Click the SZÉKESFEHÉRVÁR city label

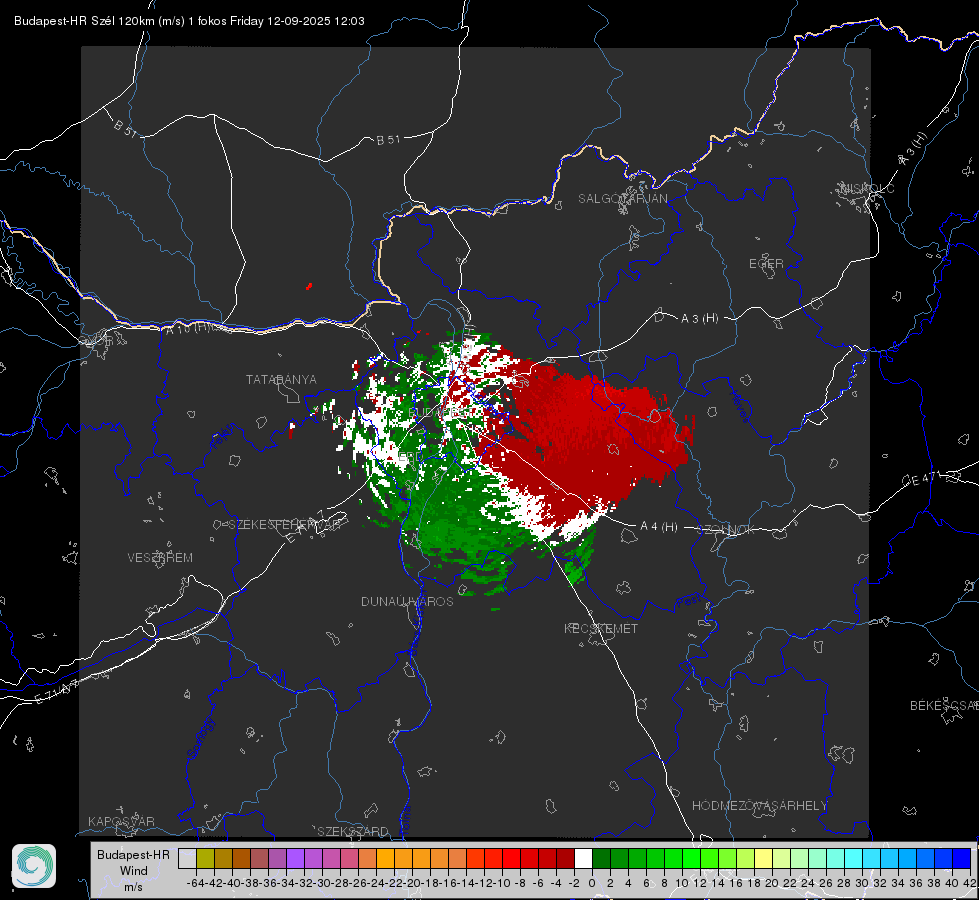pos(286,525)
